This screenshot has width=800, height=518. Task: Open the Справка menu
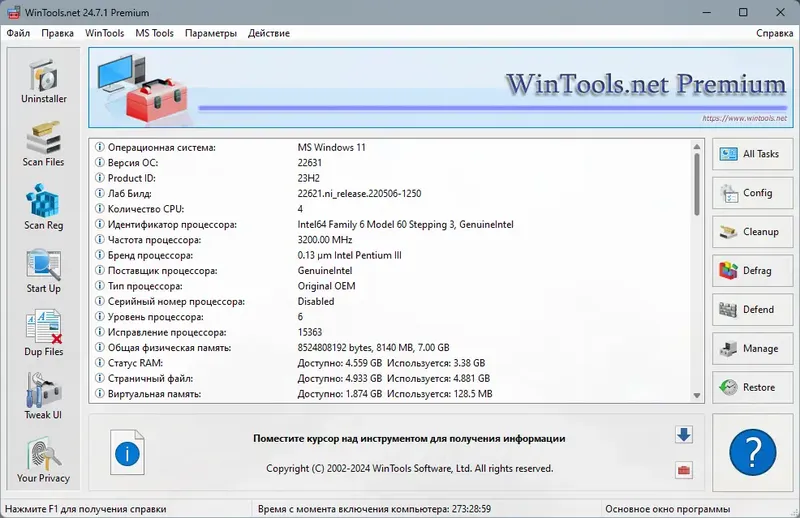(x=774, y=33)
